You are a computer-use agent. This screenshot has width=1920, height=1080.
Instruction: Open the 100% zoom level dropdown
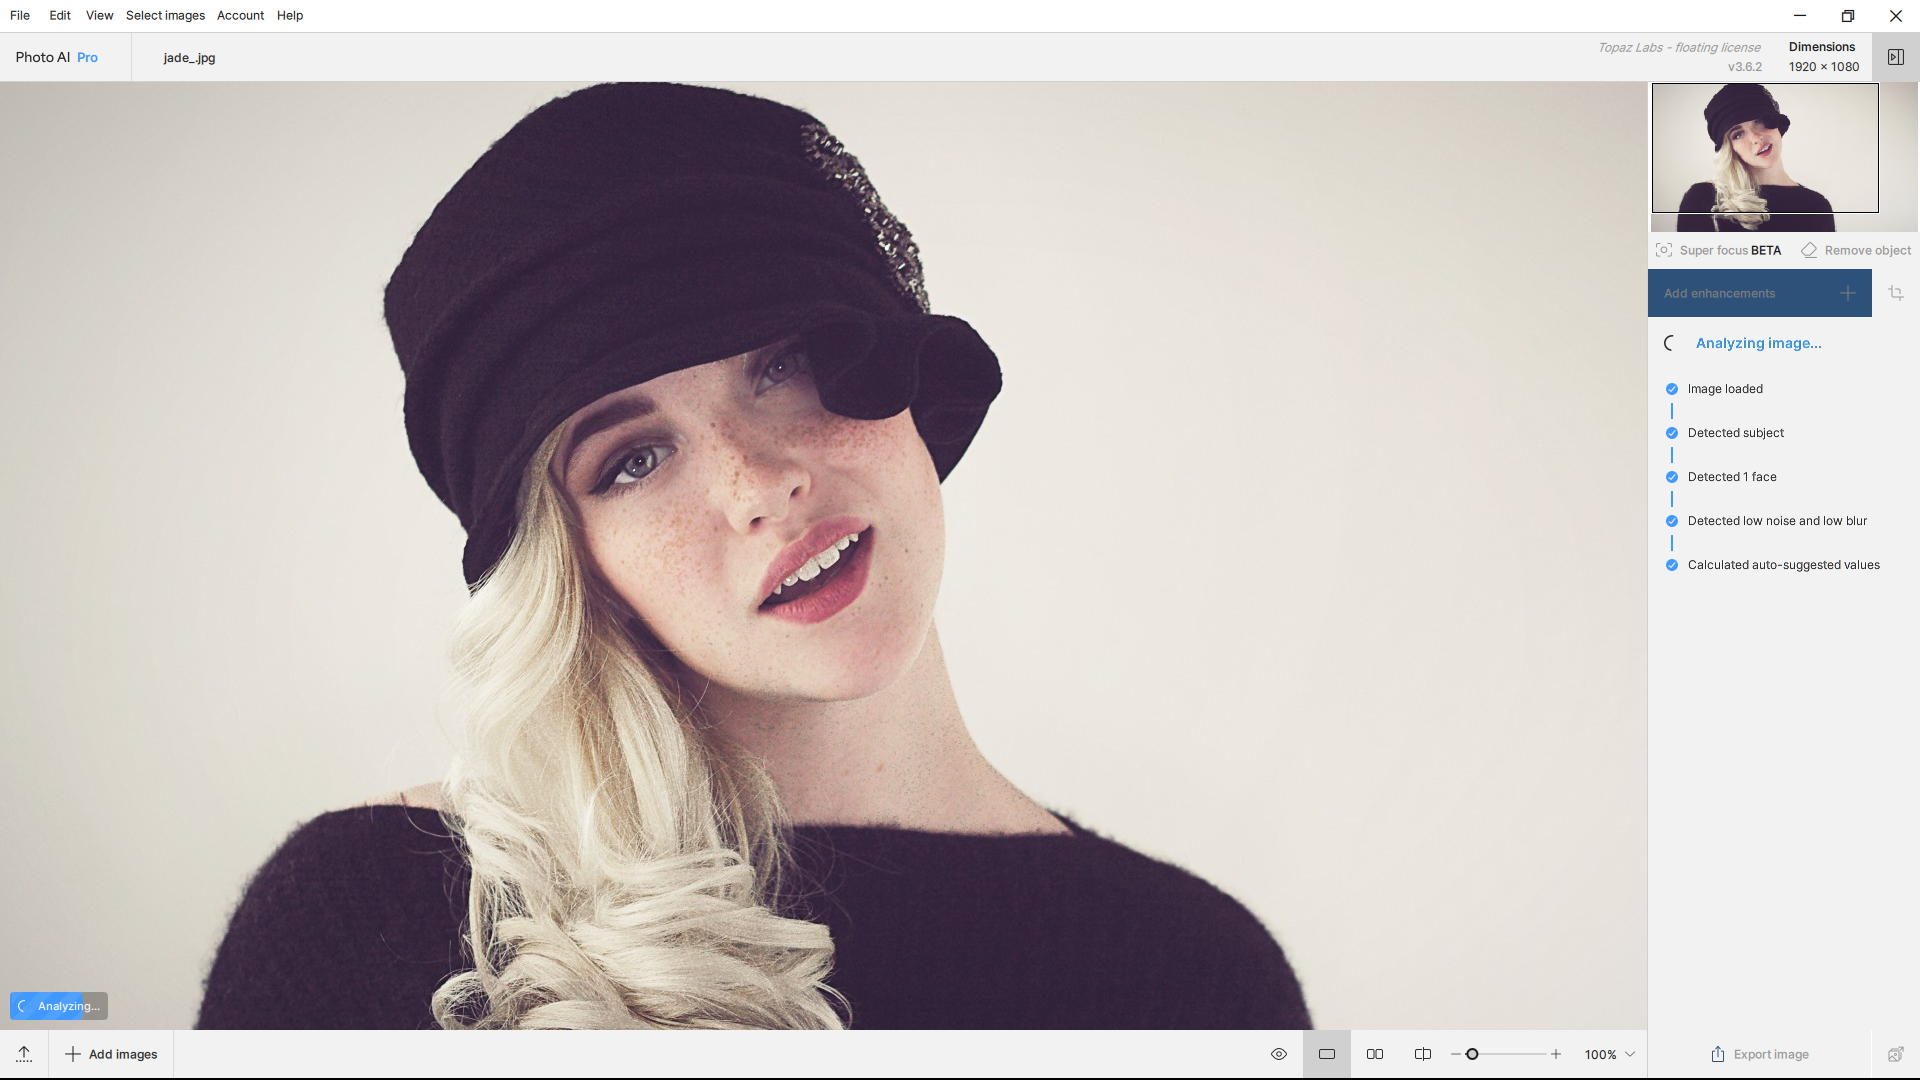point(1610,1054)
